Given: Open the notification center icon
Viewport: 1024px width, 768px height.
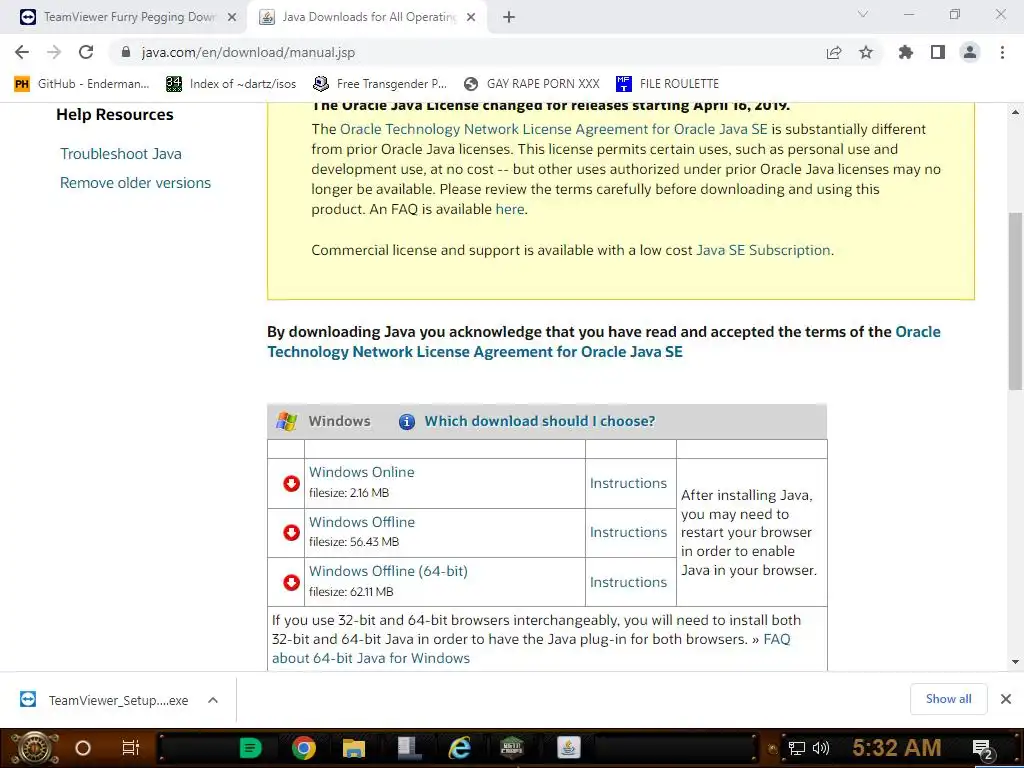Looking at the screenshot, I should click(x=982, y=750).
